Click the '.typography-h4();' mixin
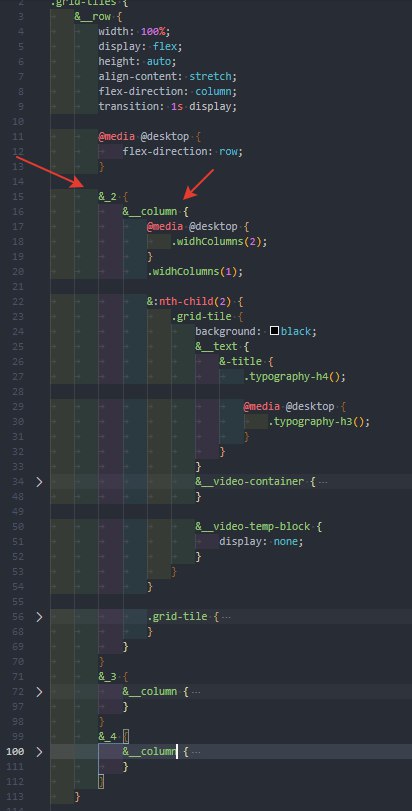This screenshot has width=412, height=811. 295,377
